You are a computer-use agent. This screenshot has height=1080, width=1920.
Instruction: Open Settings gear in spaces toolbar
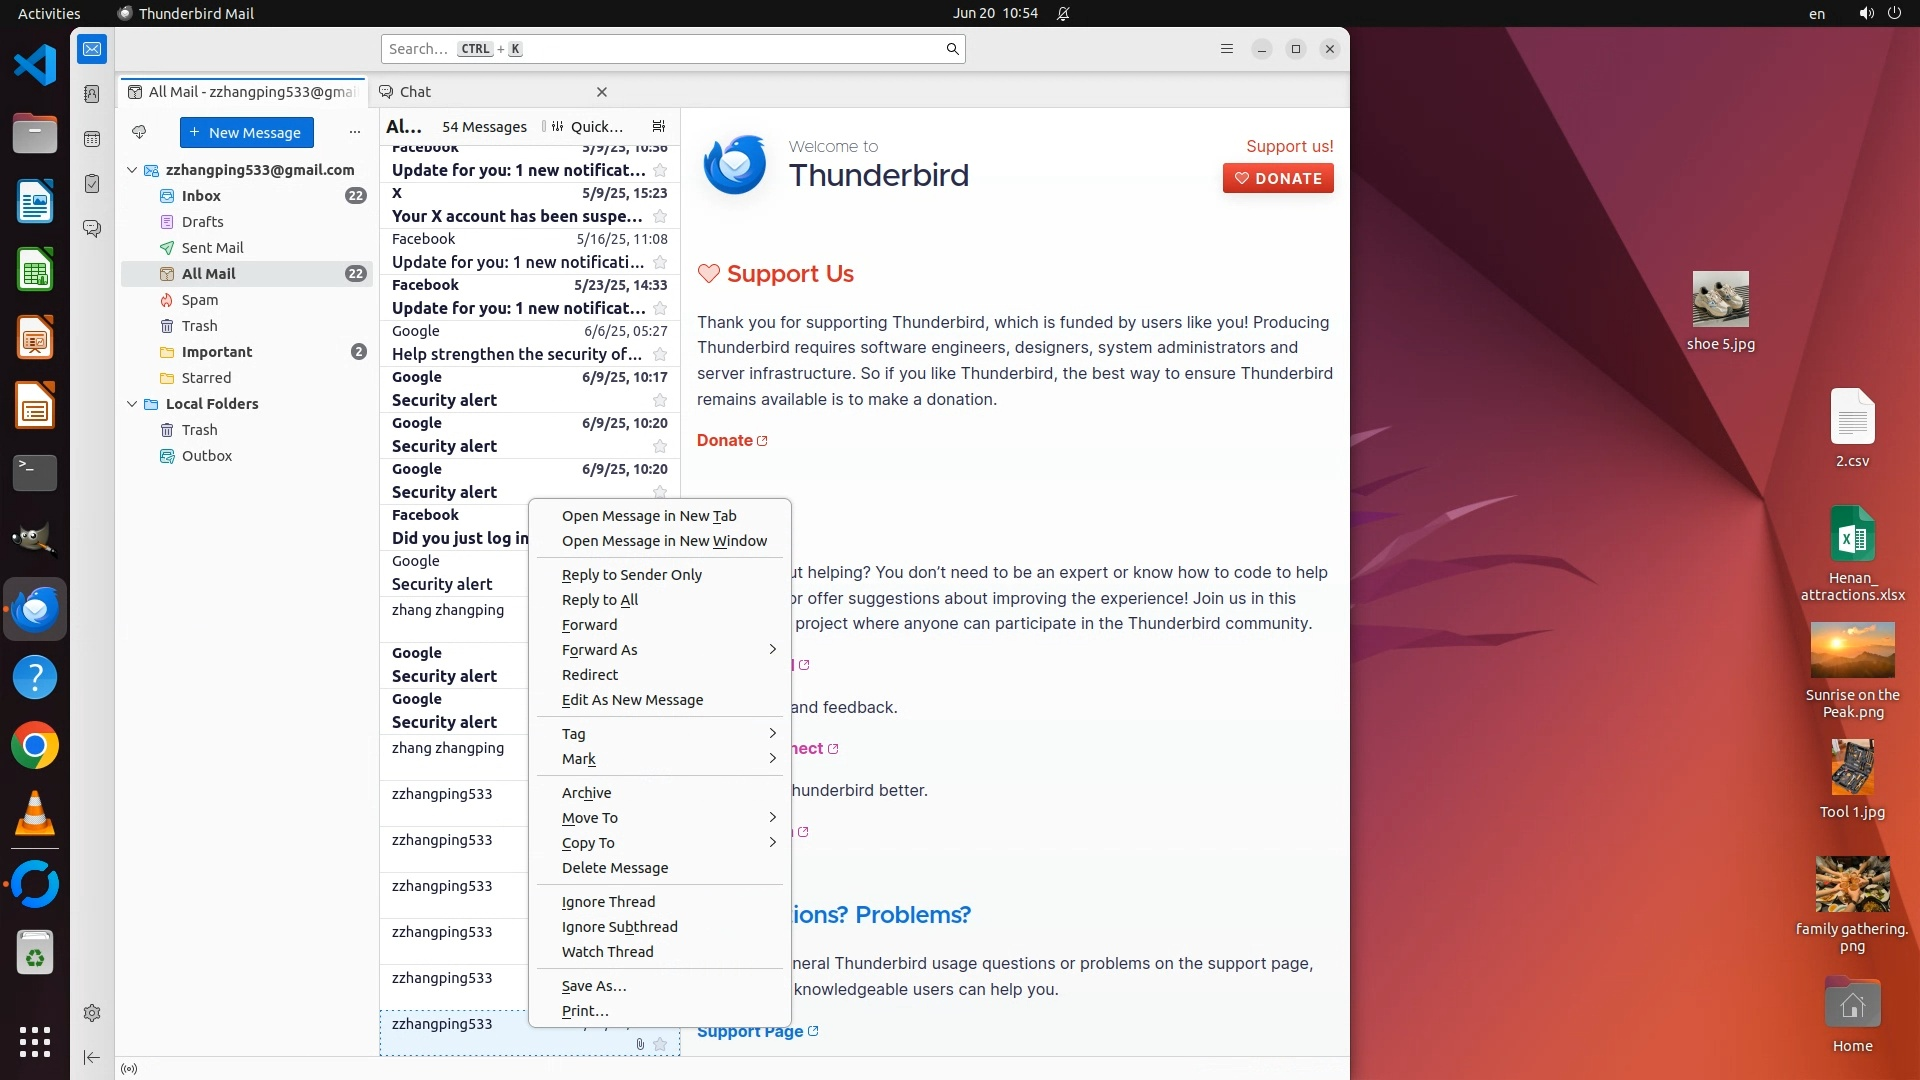point(92,1013)
